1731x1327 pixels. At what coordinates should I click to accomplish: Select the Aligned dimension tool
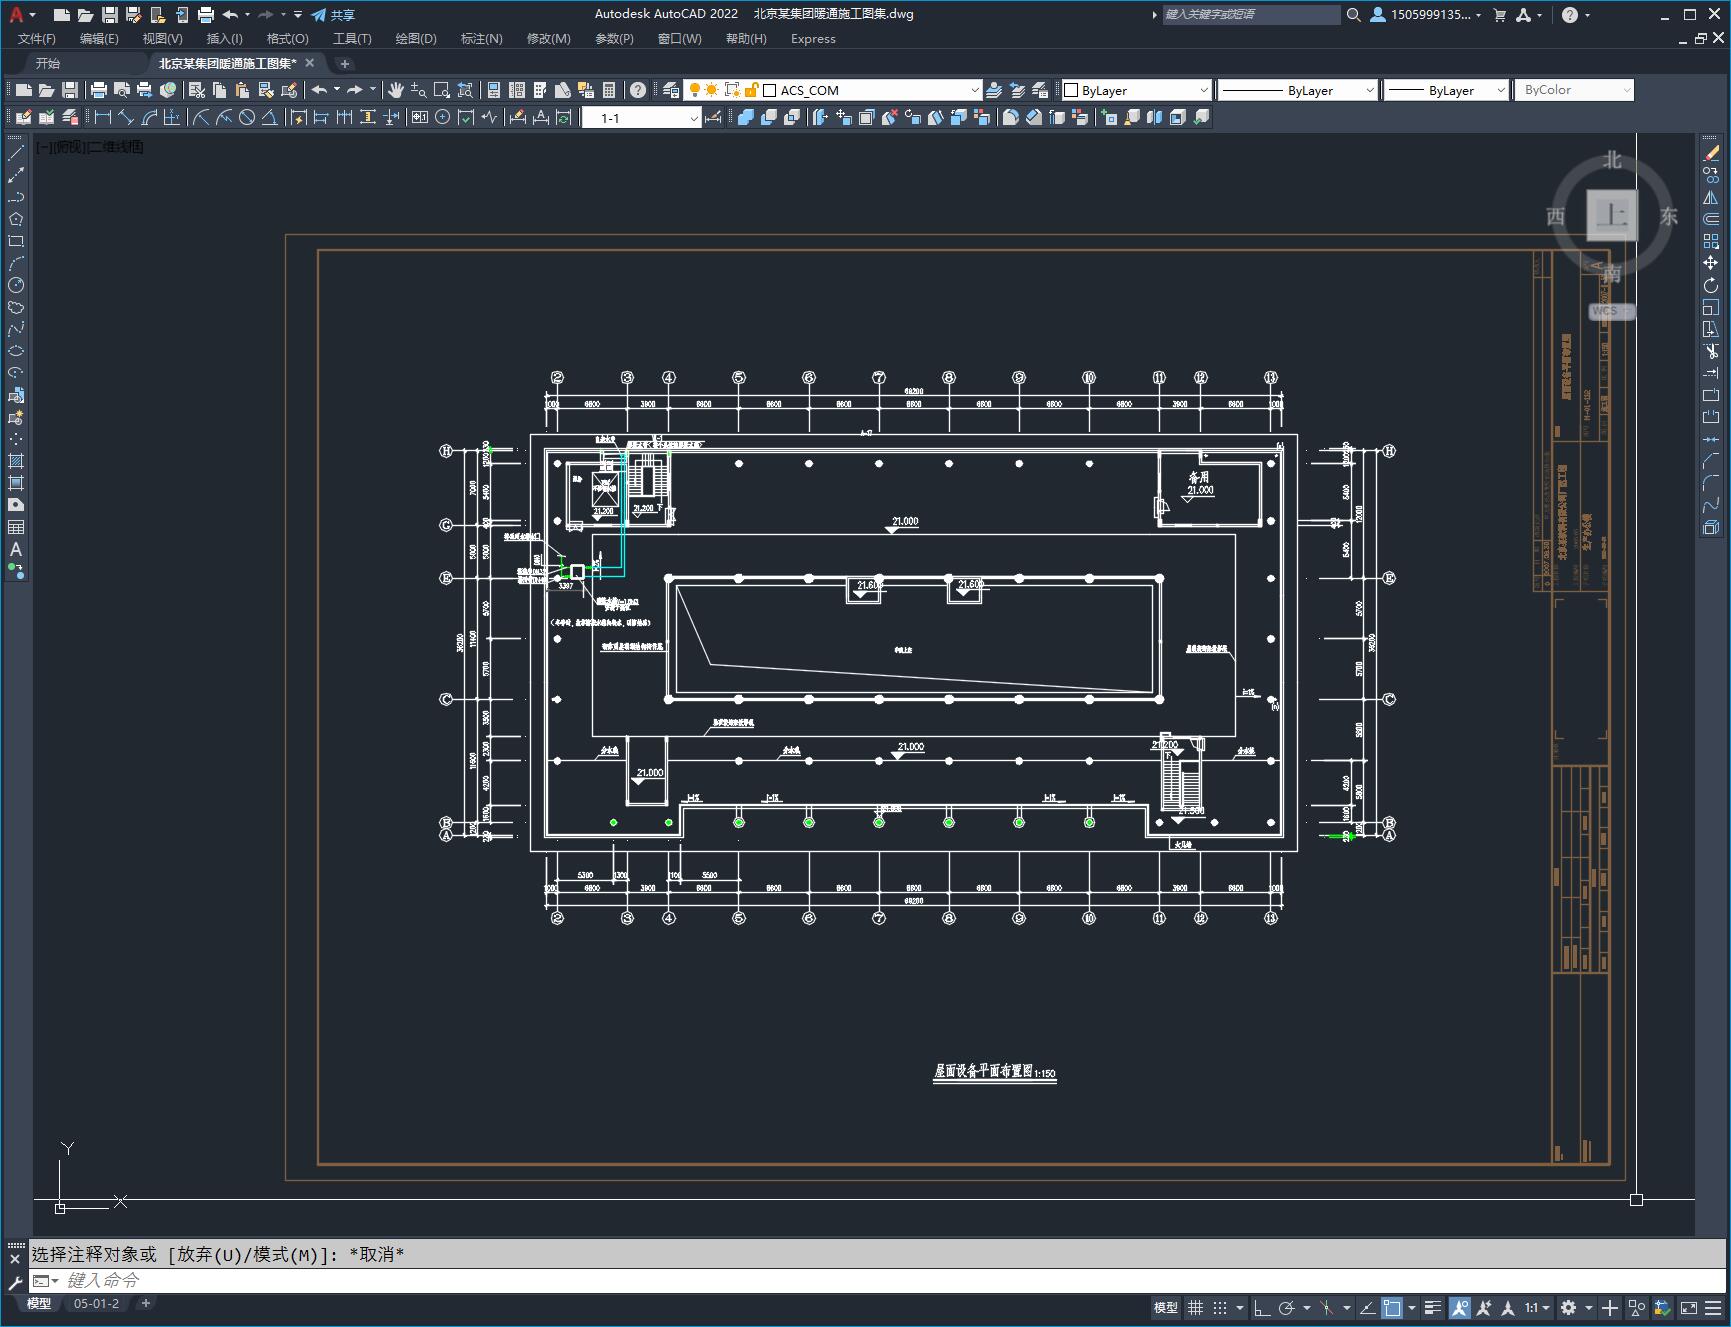pyautogui.click(x=126, y=117)
